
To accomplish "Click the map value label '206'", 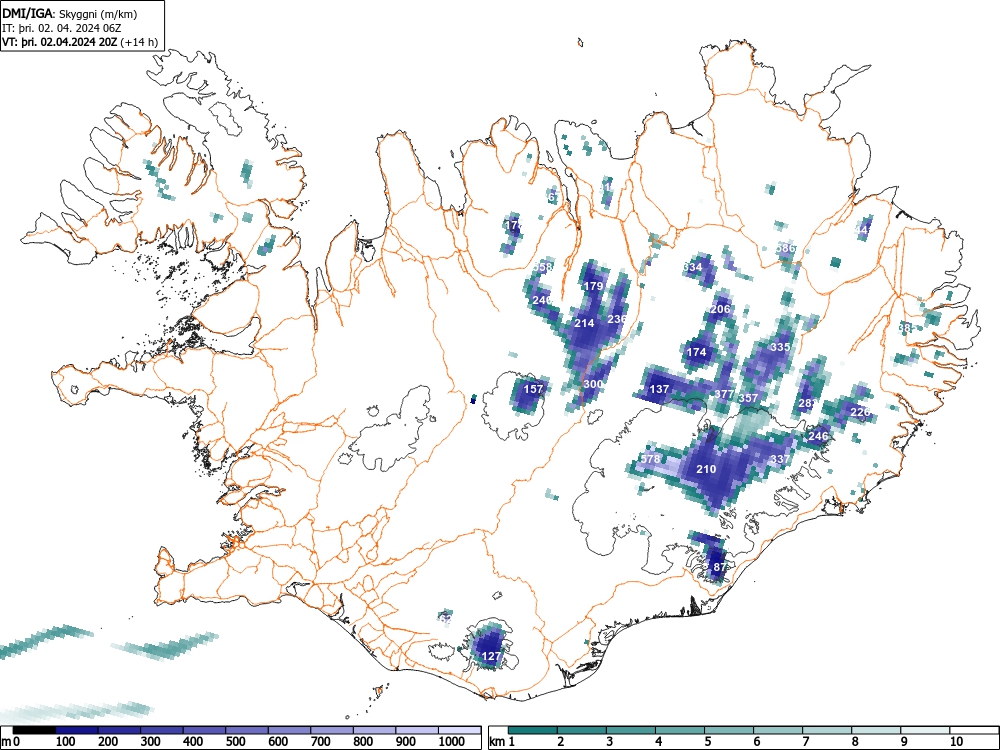I will coord(720,309).
